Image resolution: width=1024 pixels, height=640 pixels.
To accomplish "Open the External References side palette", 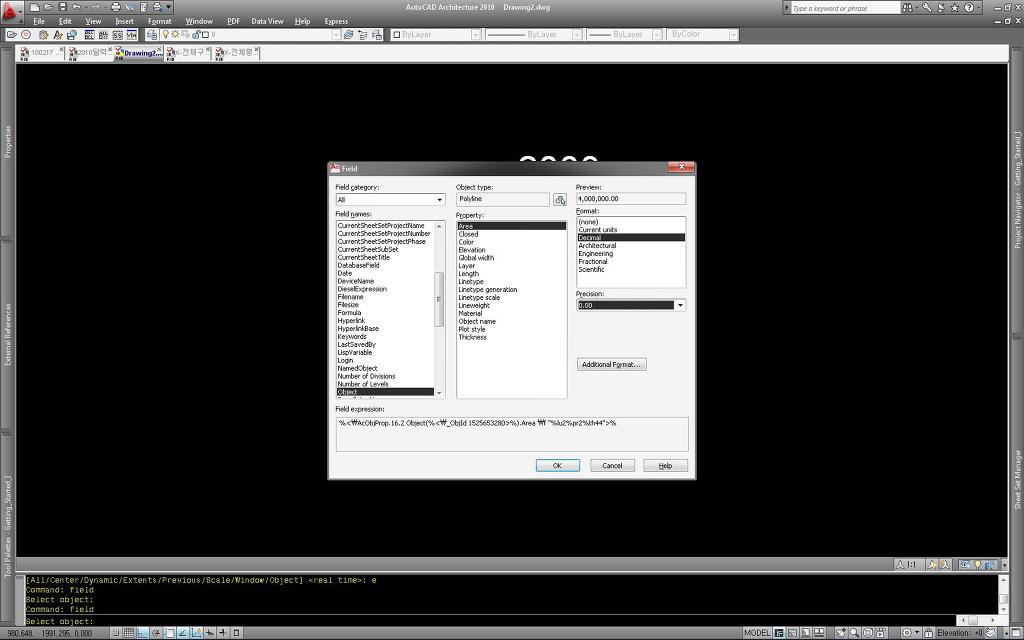I will 8,334.
